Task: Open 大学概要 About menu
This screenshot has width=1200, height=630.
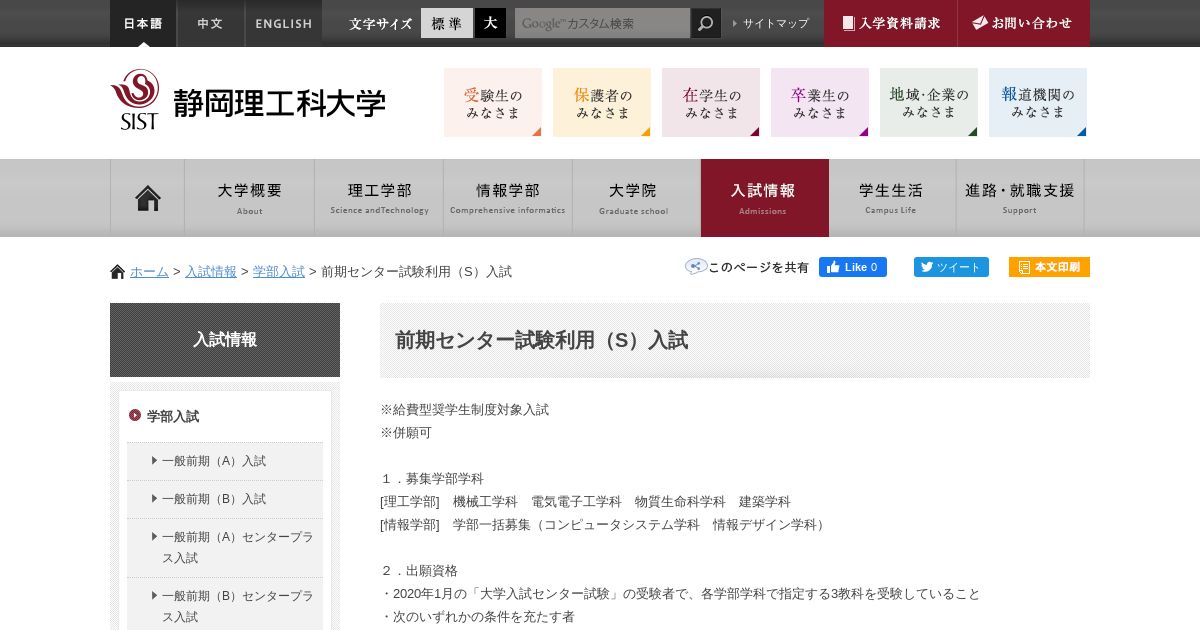Action: pos(250,198)
